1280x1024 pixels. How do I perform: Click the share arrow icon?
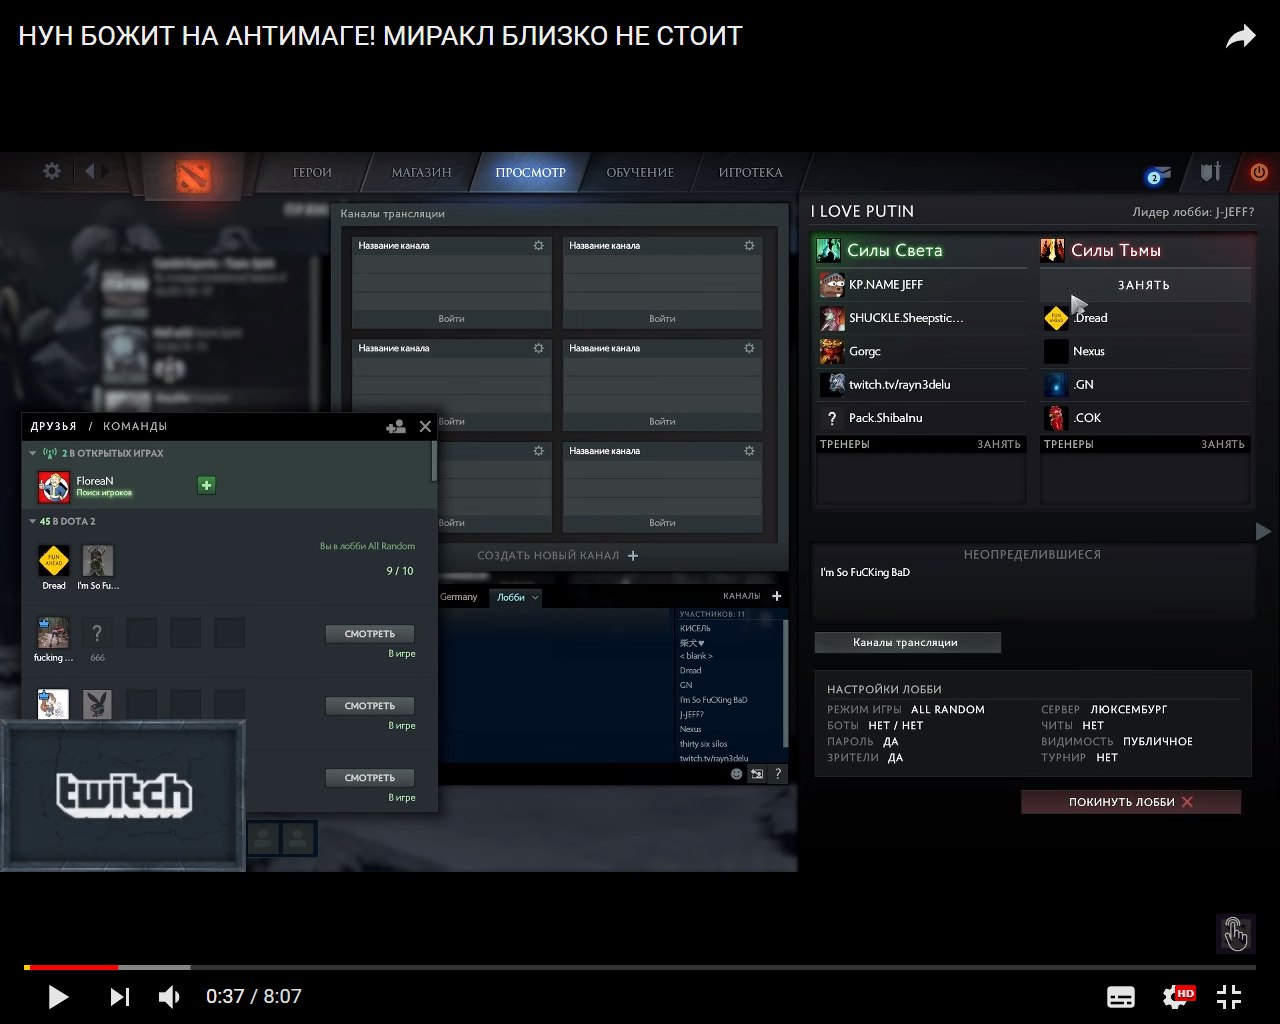(1240, 37)
